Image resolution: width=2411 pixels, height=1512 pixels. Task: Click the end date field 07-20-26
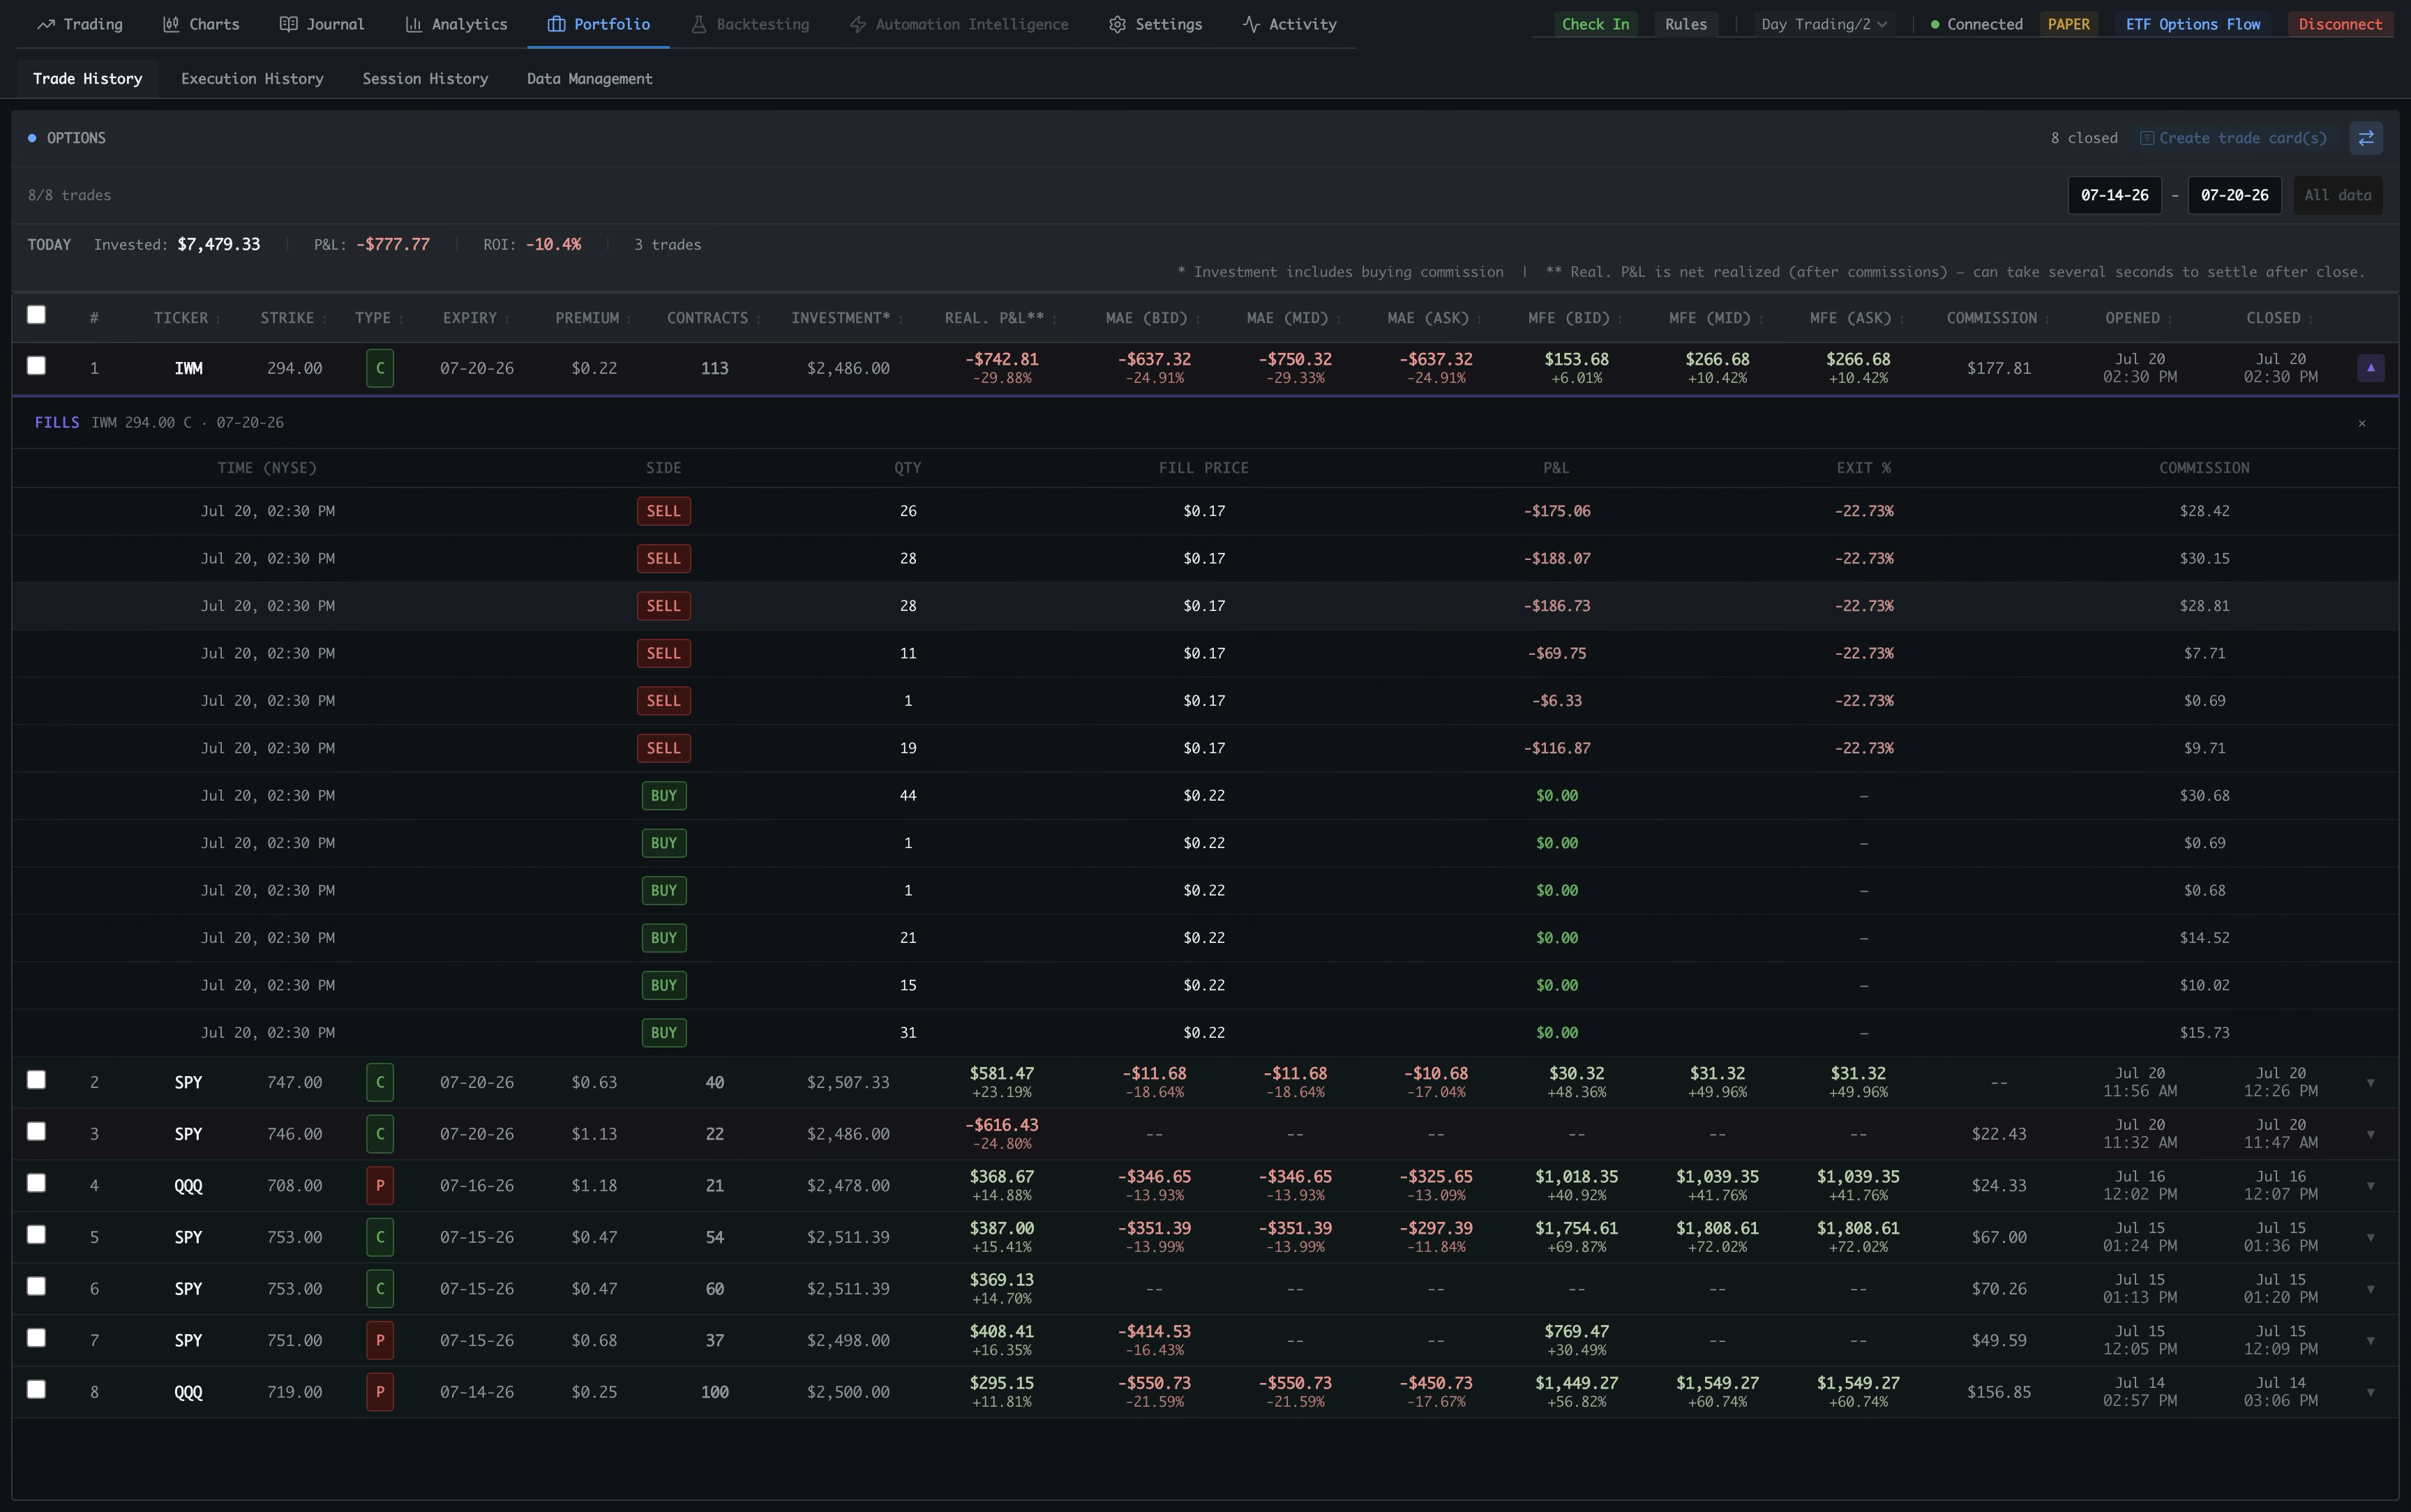[x=2234, y=195]
